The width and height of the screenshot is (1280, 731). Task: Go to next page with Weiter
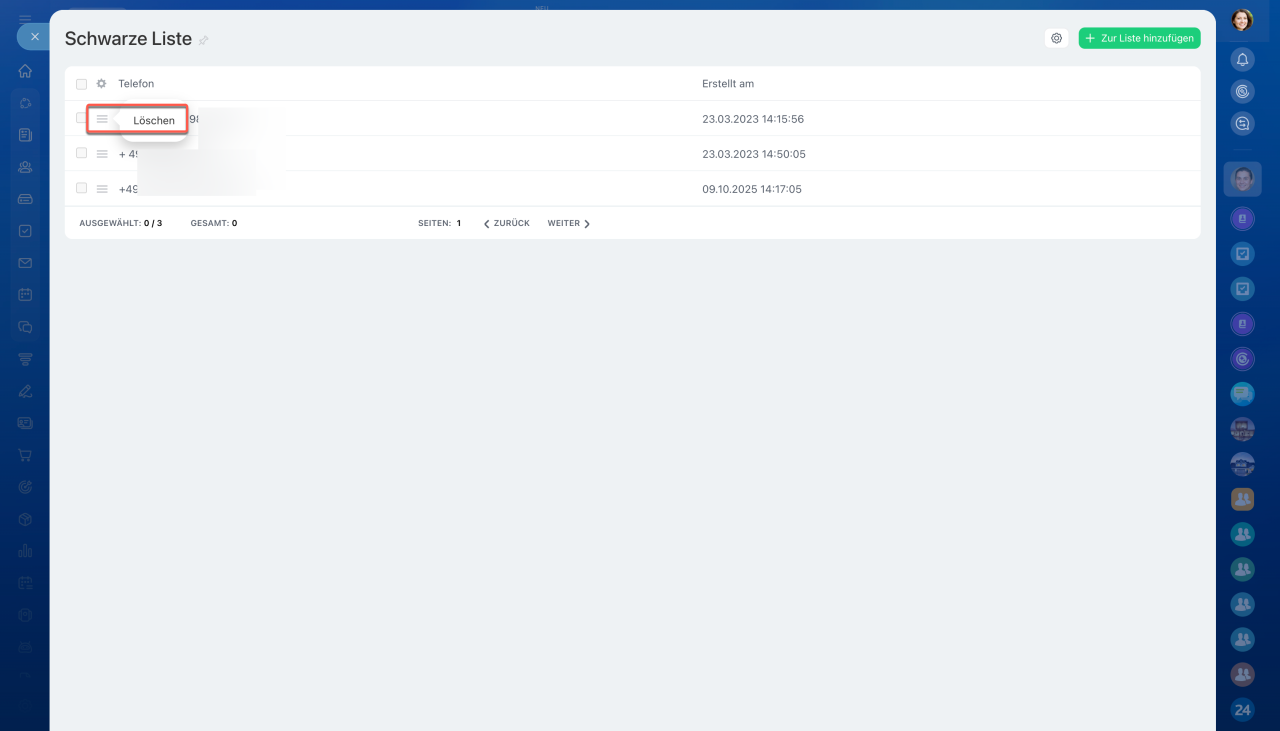tap(569, 223)
